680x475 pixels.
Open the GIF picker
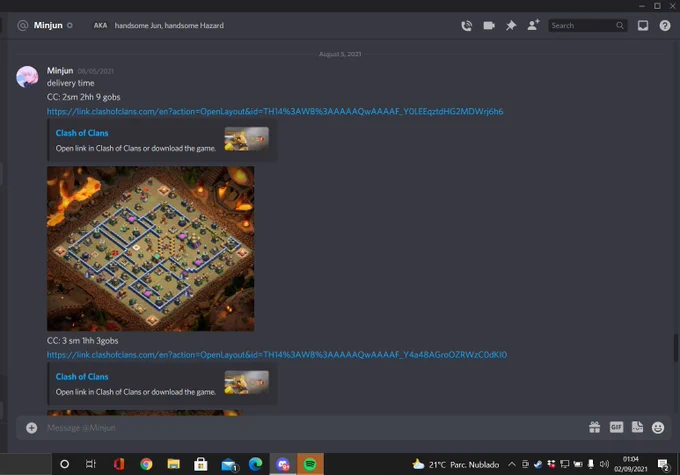click(616, 427)
